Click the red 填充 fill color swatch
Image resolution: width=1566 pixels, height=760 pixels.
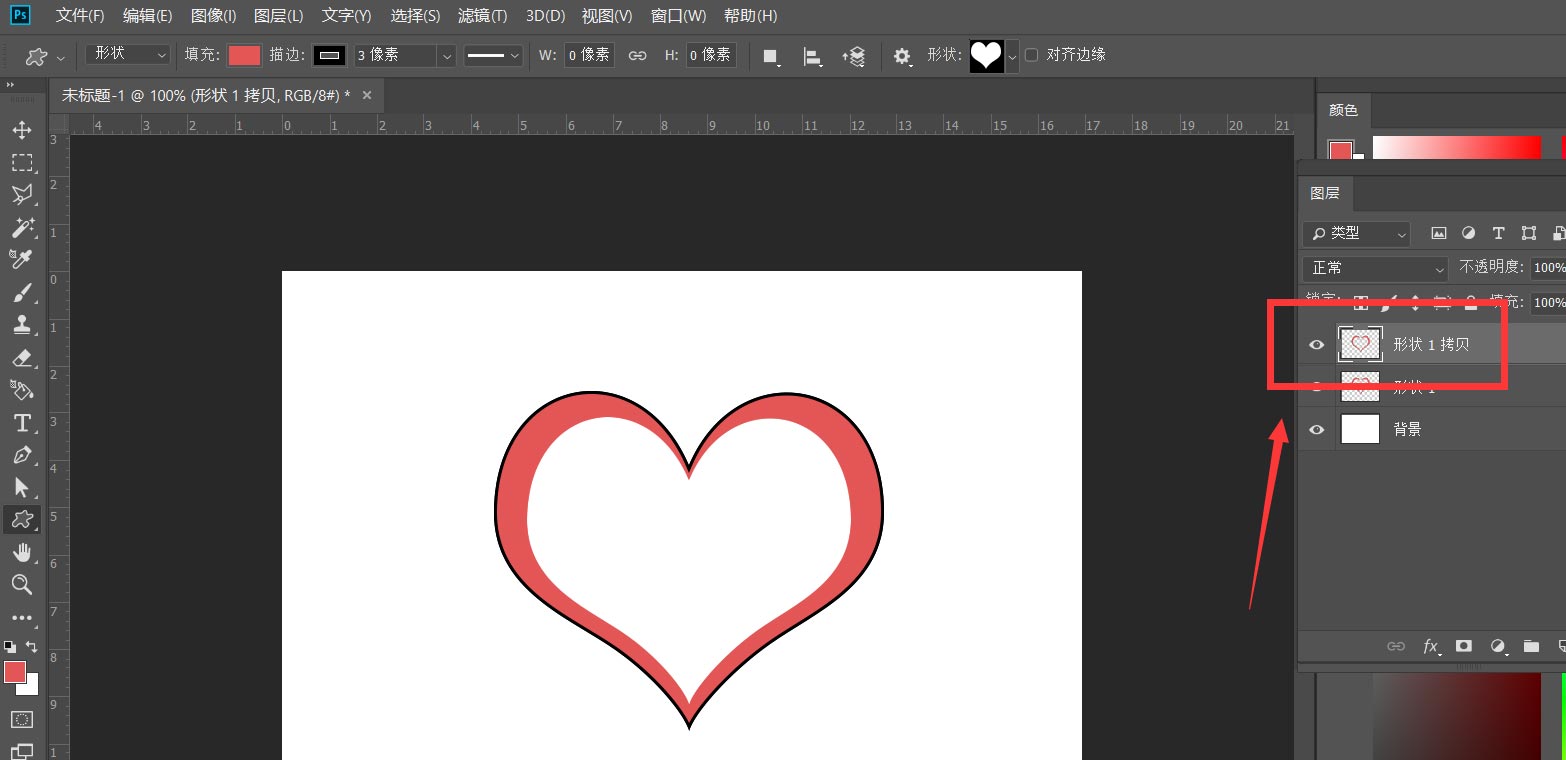pyautogui.click(x=244, y=55)
